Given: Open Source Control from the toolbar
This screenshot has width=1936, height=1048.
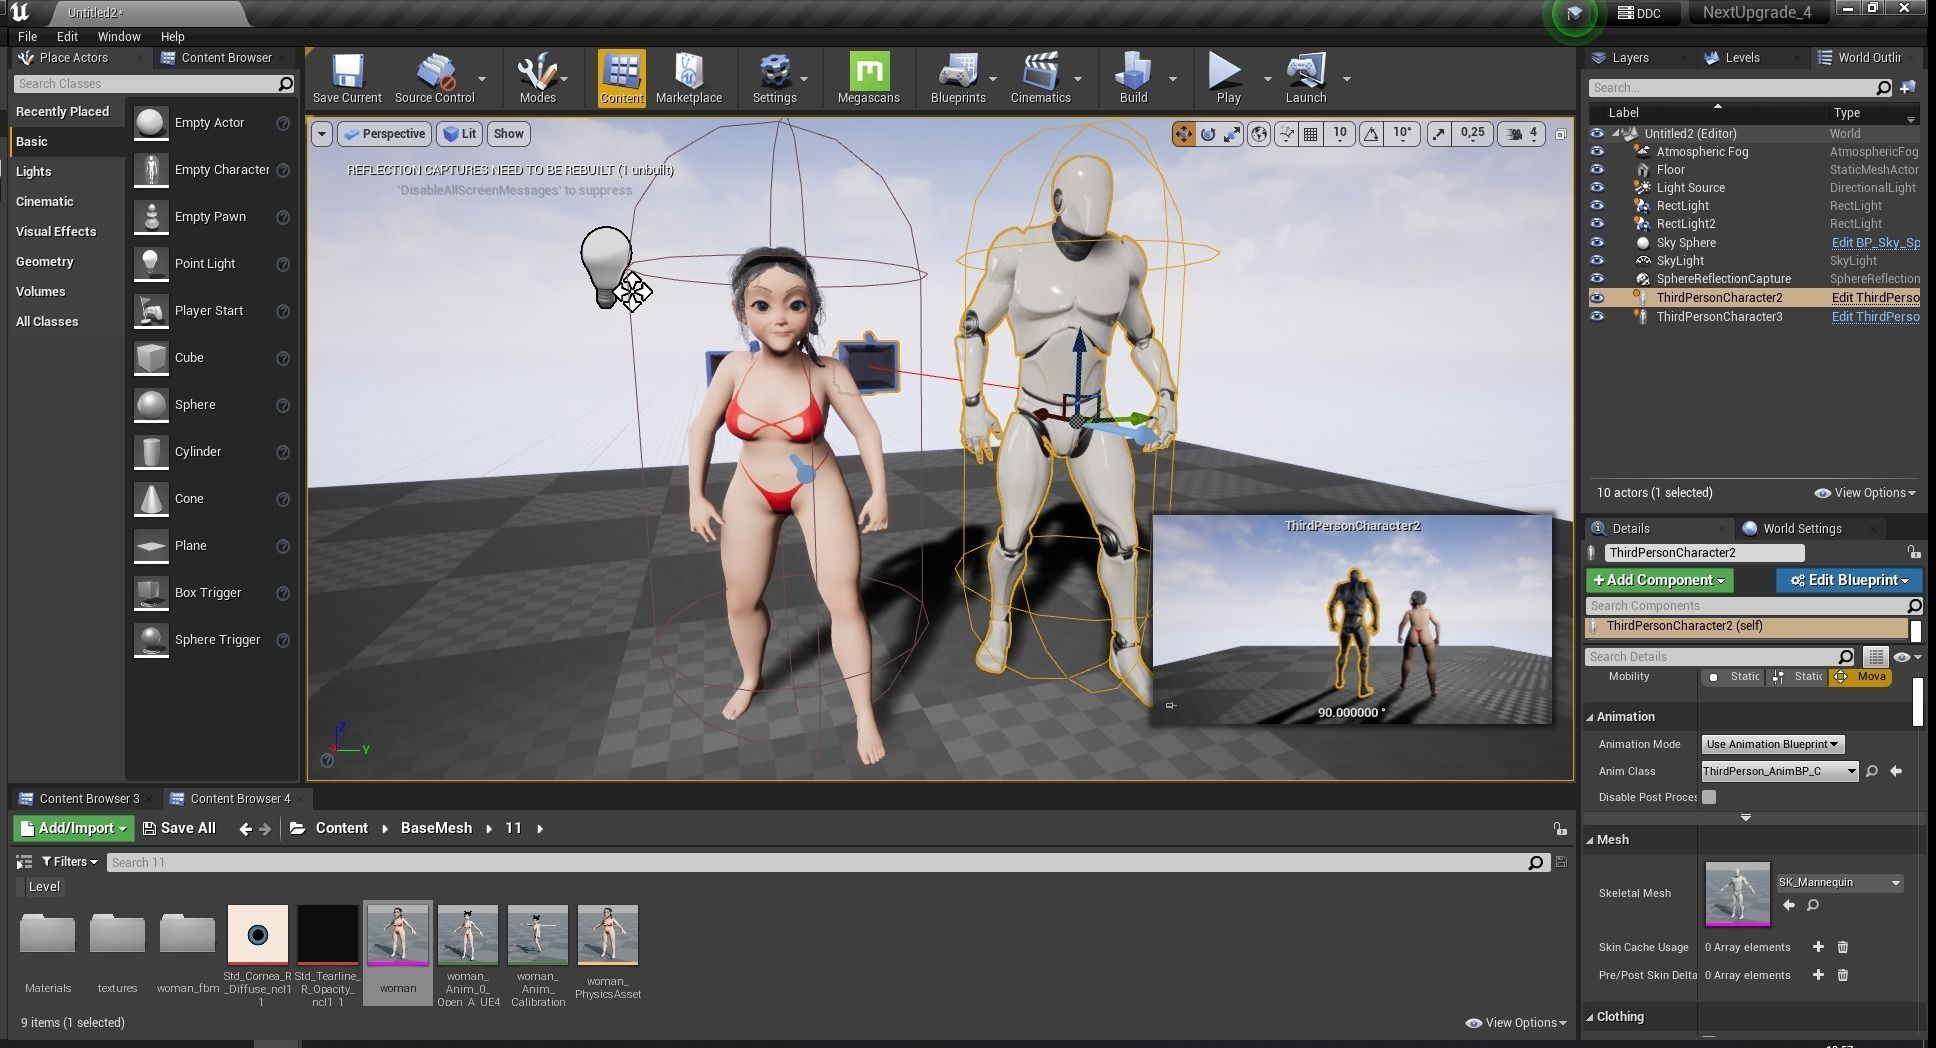Looking at the screenshot, I should (x=435, y=78).
